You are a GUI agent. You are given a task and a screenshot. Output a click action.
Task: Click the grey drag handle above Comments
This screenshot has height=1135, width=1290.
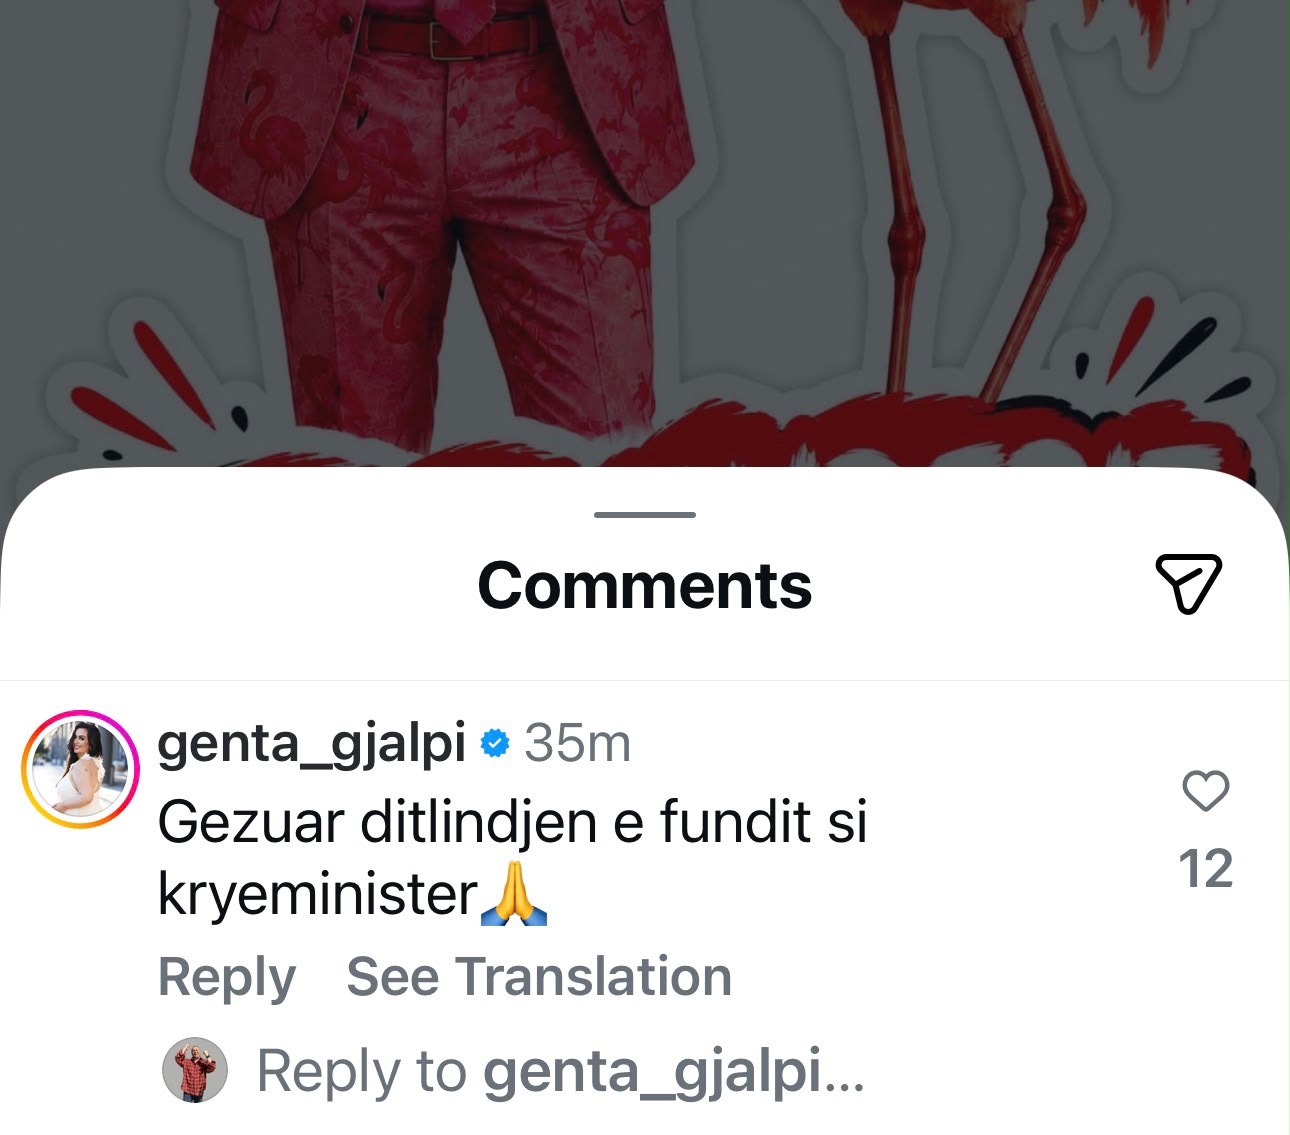click(645, 515)
